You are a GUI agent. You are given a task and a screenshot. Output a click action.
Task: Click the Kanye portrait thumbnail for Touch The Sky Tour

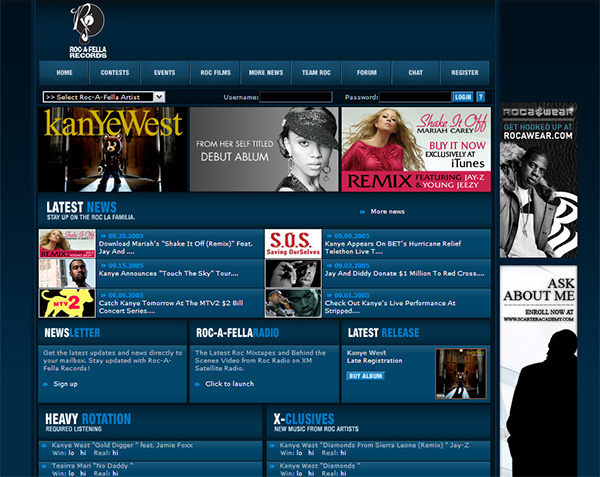(67, 274)
